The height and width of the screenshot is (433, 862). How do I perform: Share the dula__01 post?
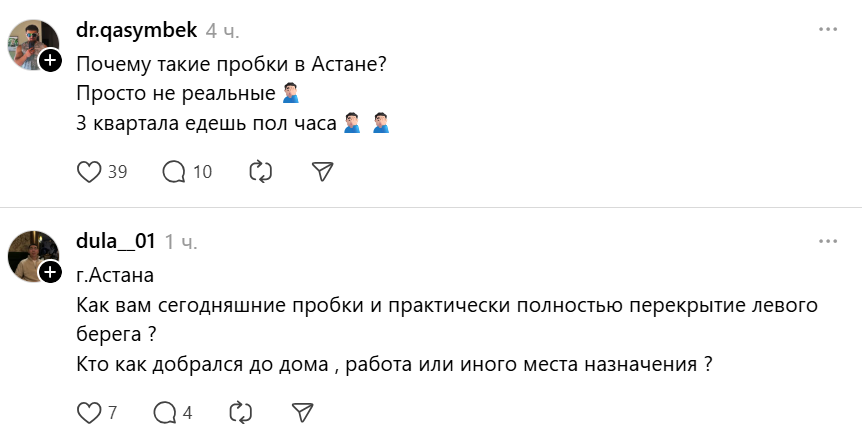[302, 412]
